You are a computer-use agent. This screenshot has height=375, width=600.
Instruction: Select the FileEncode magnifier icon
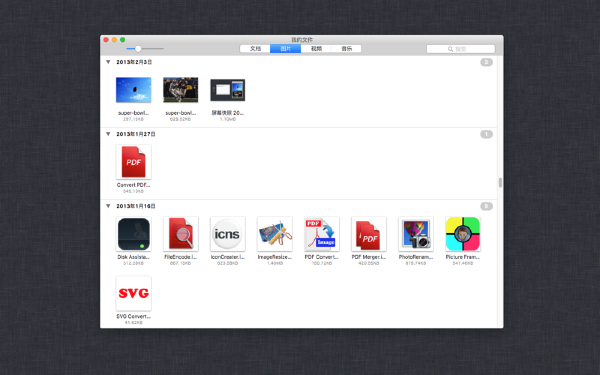click(x=181, y=234)
